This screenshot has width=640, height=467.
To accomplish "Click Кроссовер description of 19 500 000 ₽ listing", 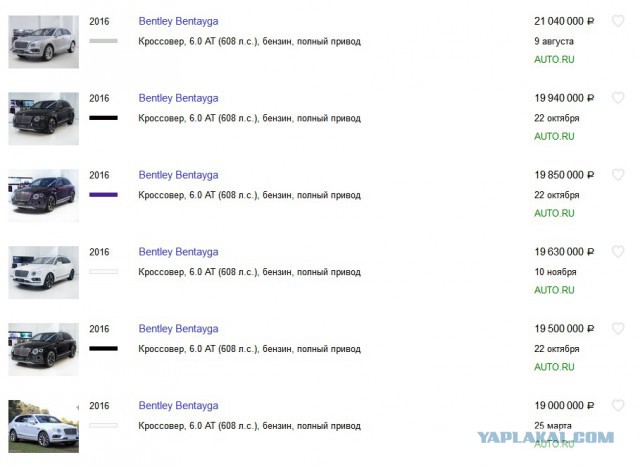I will click(x=249, y=349).
